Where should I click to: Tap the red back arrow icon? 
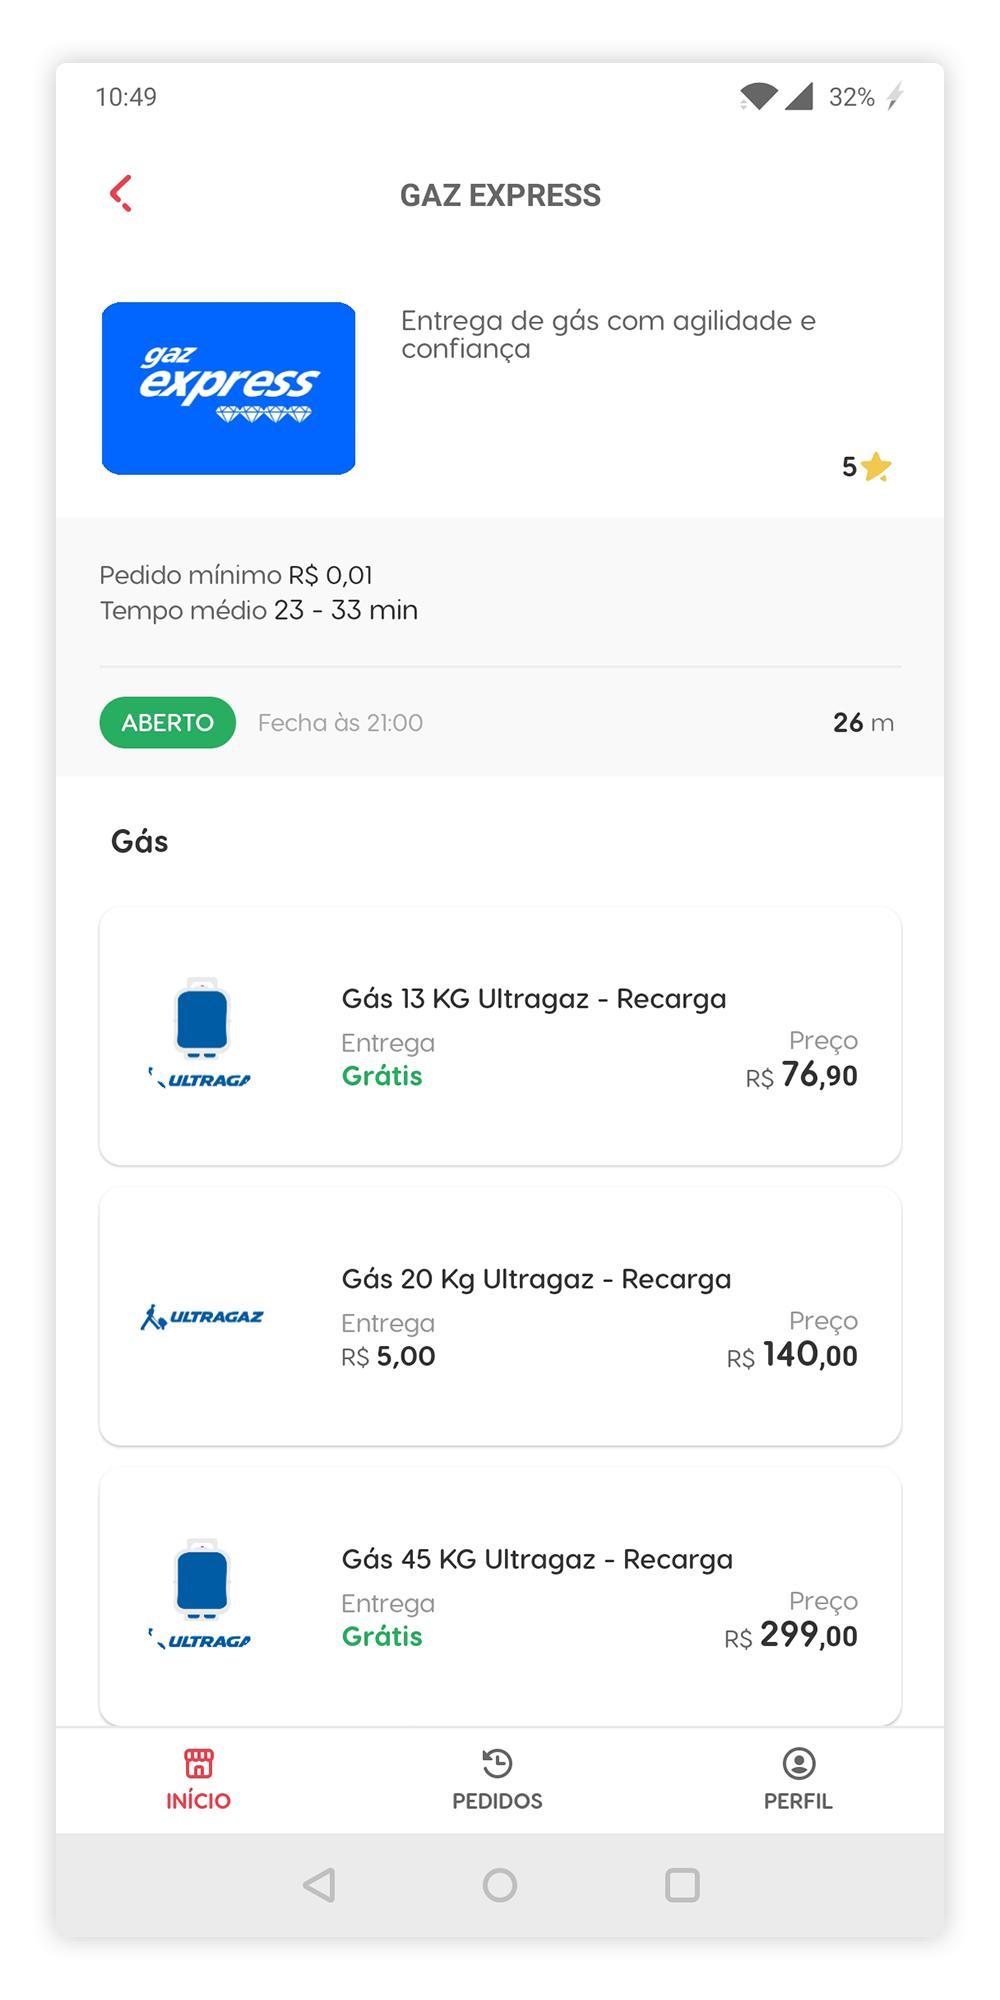pyautogui.click(x=121, y=194)
